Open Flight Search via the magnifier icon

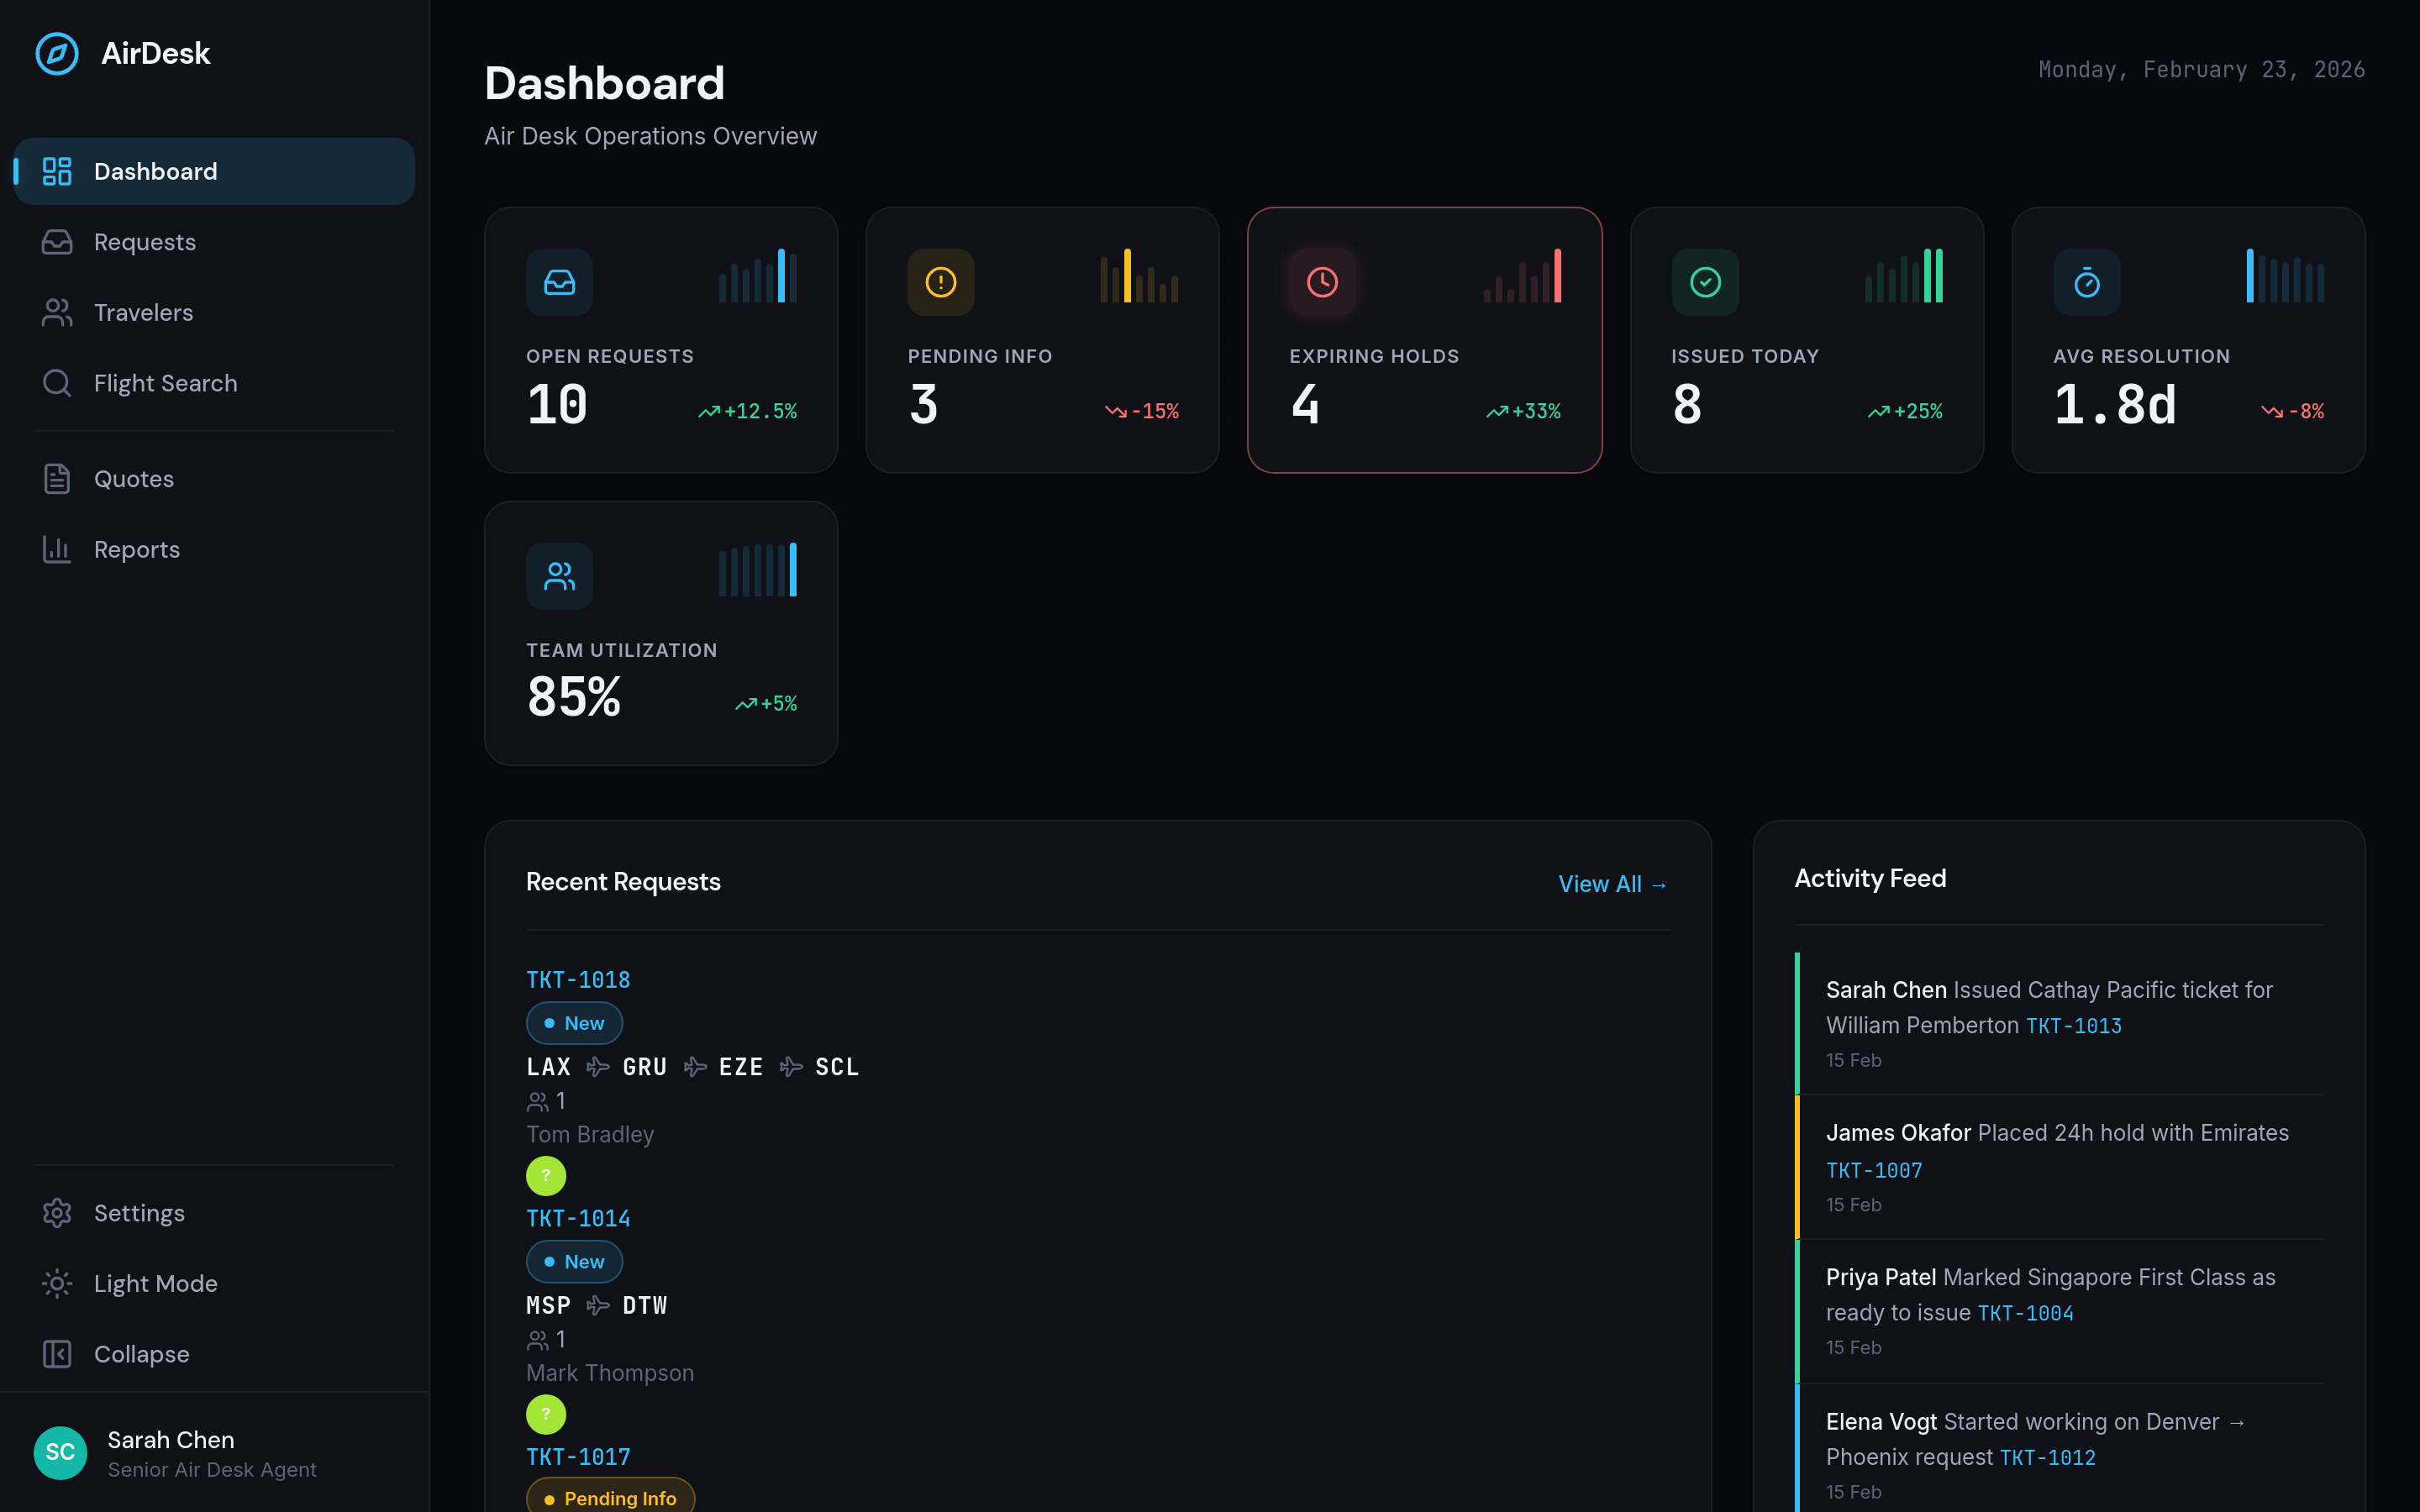point(57,383)
